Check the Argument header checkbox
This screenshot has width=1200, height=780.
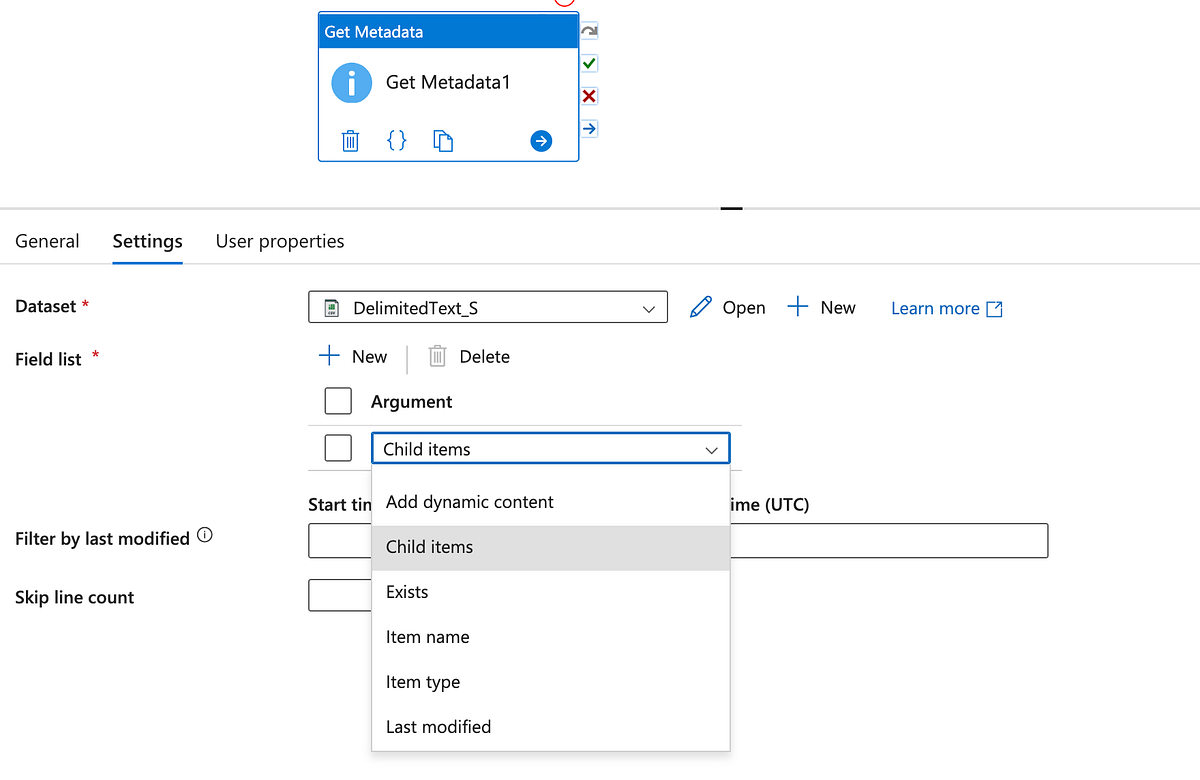click(338, 400)
